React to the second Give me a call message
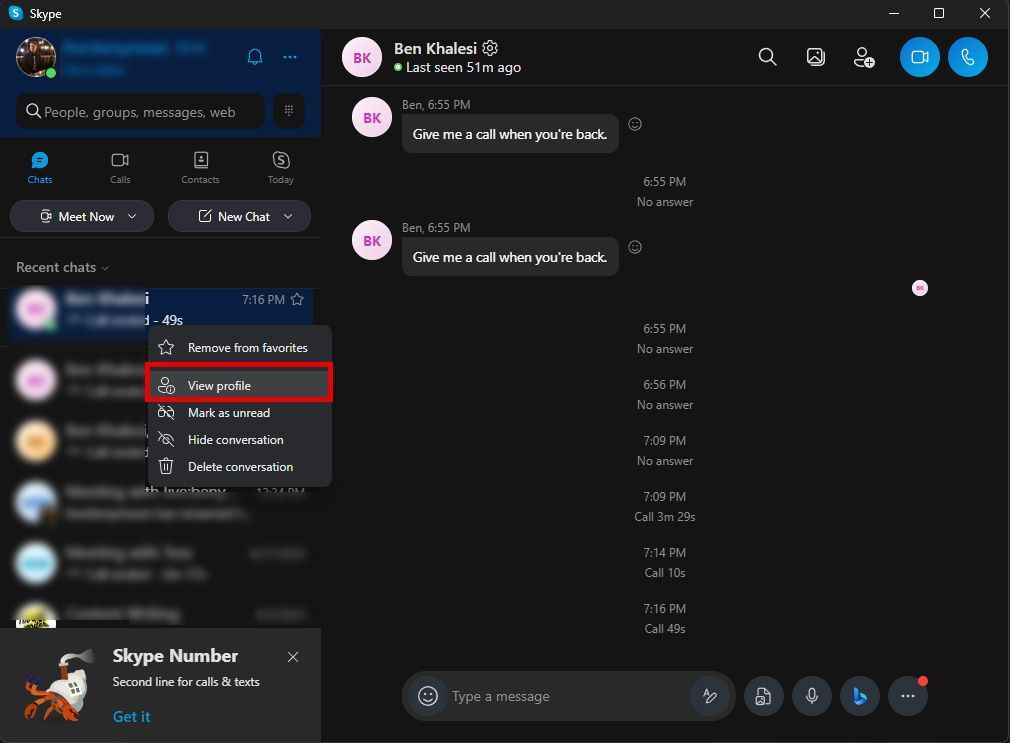Screen dimensions: 1010x743 pyautogui.click(x=635, y=247)
